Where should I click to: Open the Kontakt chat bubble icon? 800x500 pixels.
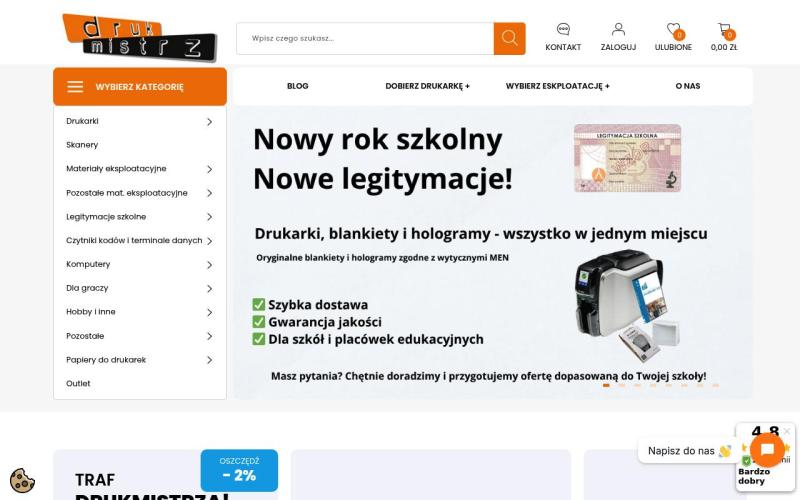click(563, 29)
